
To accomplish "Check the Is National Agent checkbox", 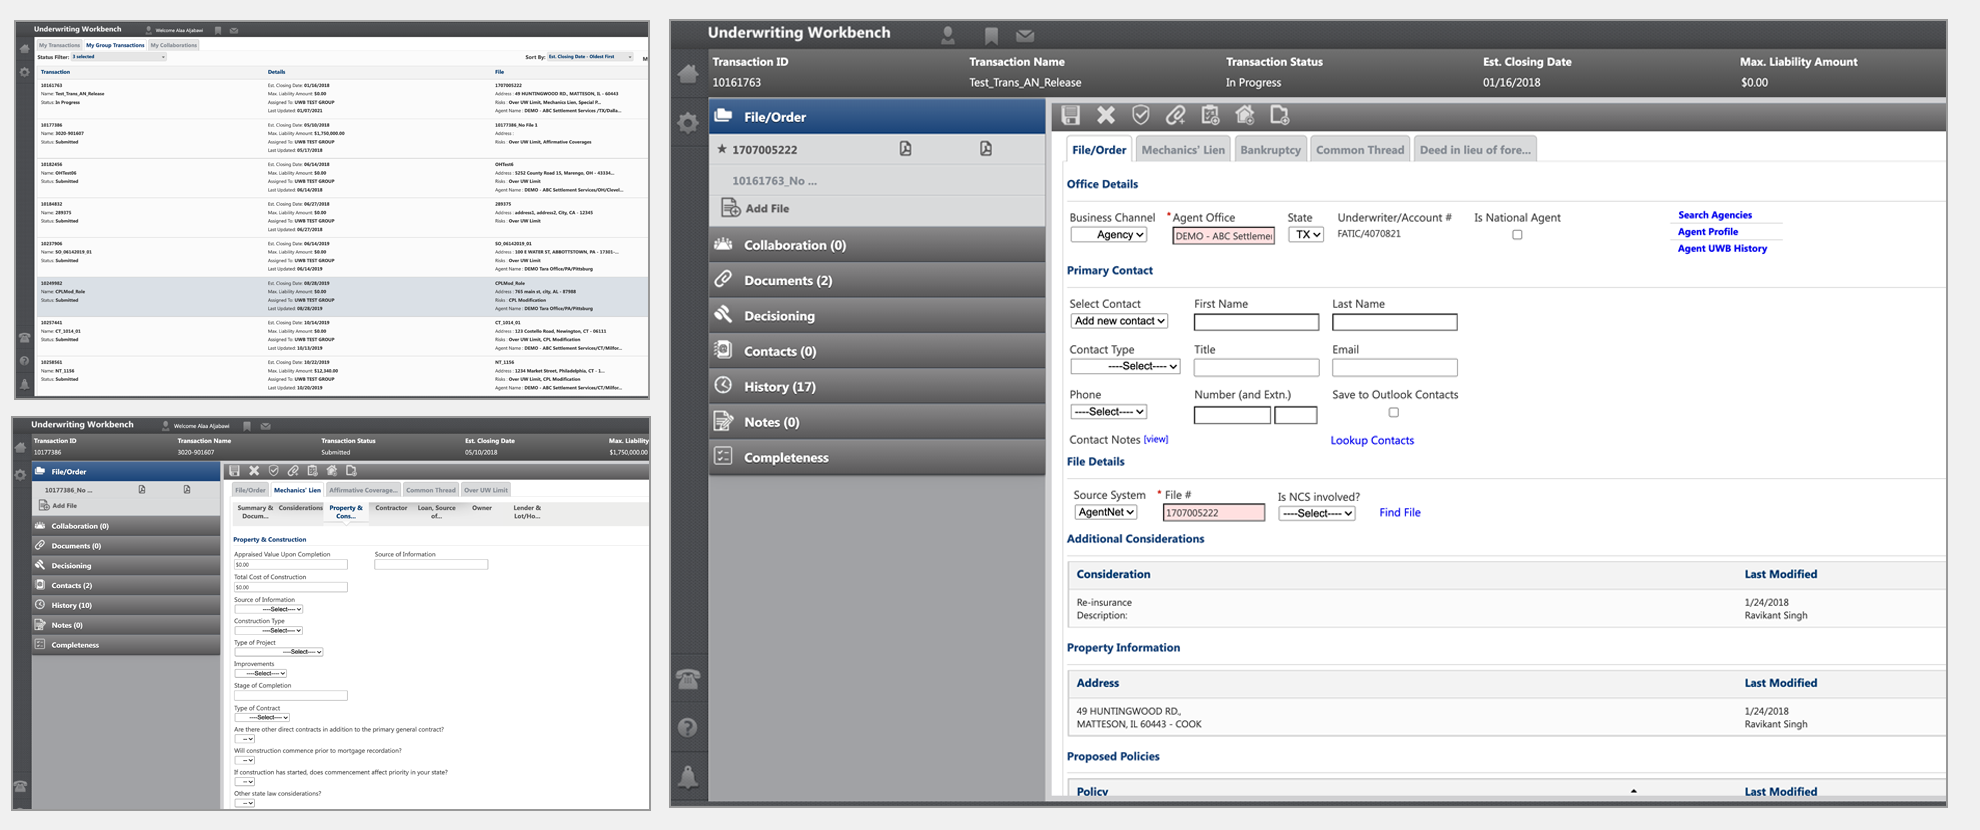I will (x=1517, y=235).
